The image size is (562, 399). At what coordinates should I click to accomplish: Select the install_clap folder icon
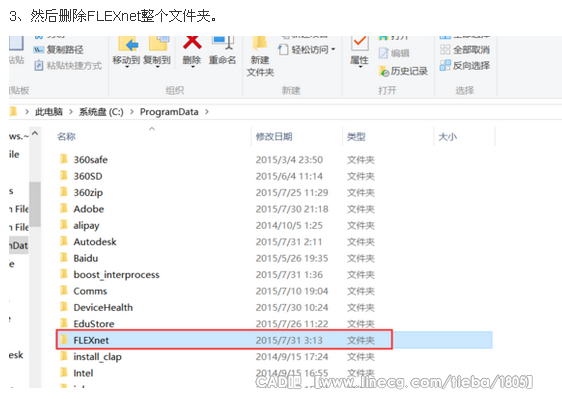pos(64,356)
